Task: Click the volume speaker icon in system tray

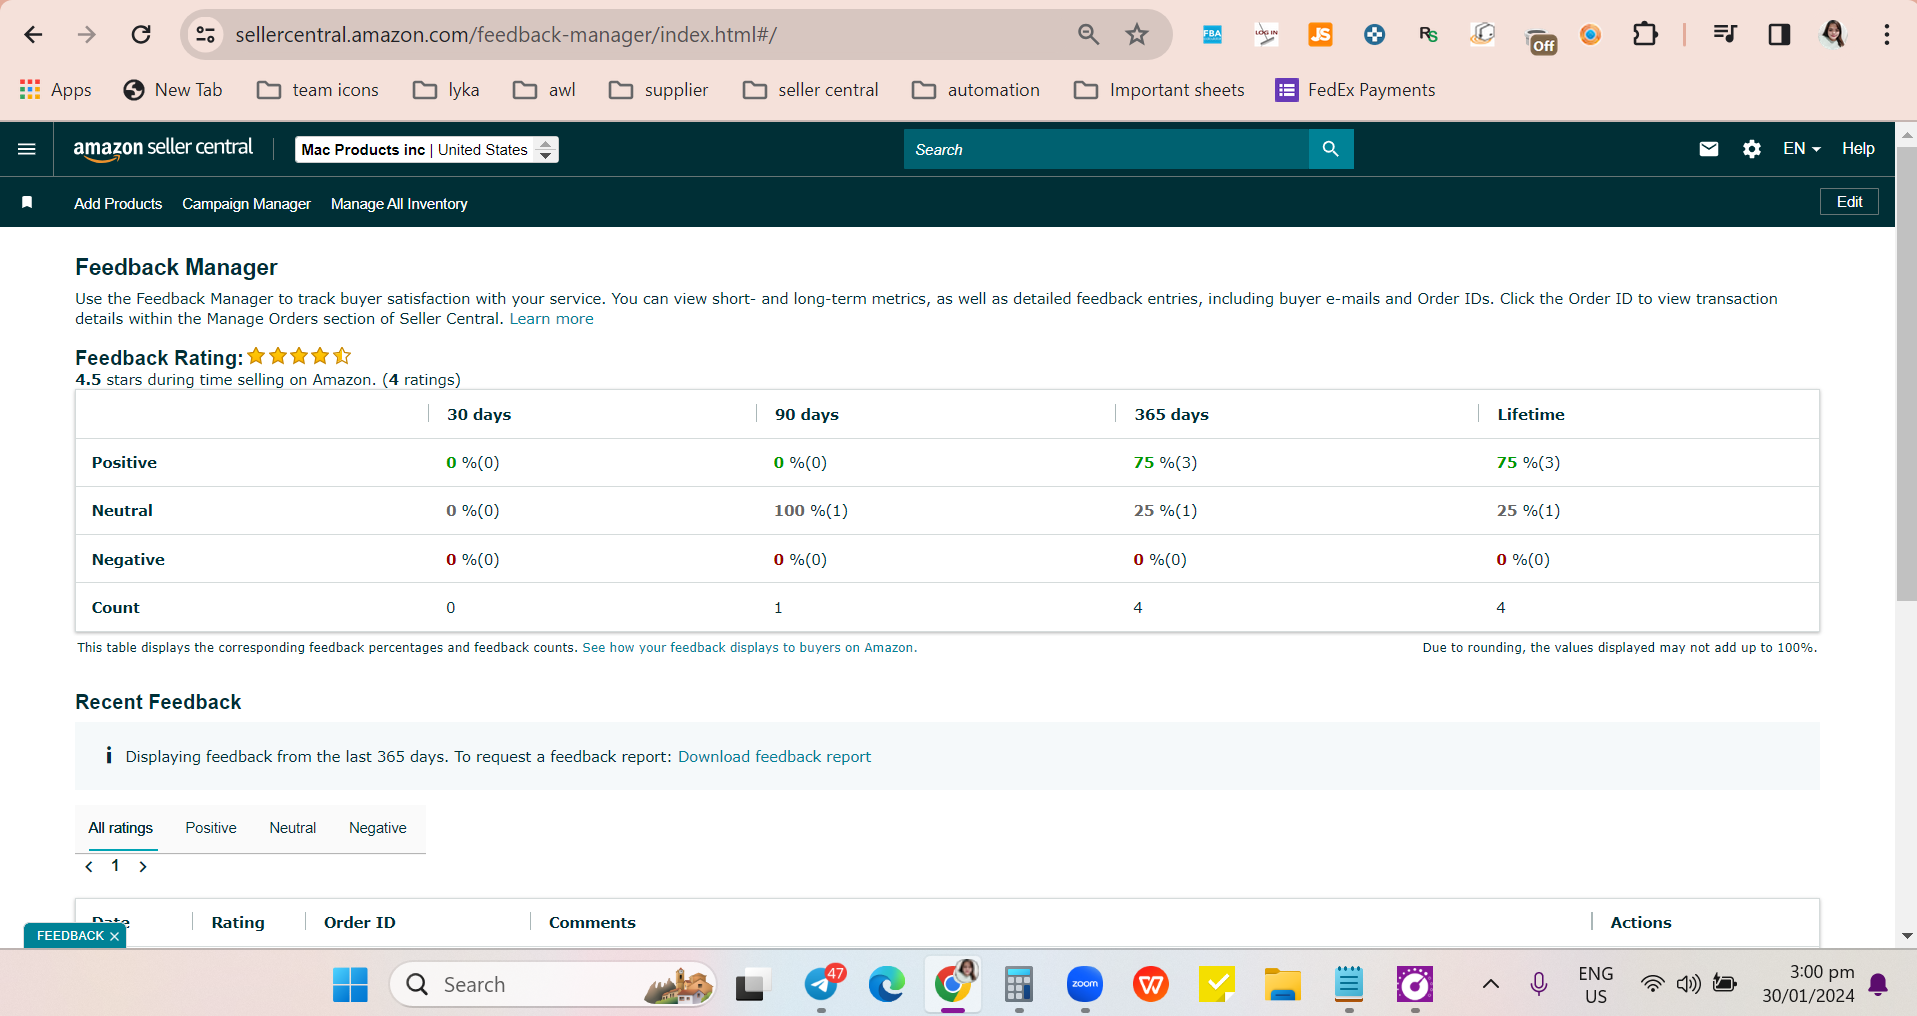Action: tap(1689, 984)
